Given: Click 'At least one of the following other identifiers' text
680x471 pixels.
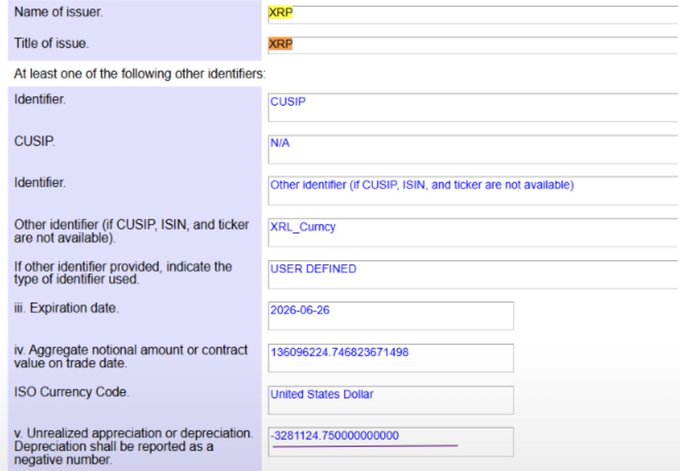Looking at the screenshot, I should tap(139, 74).
